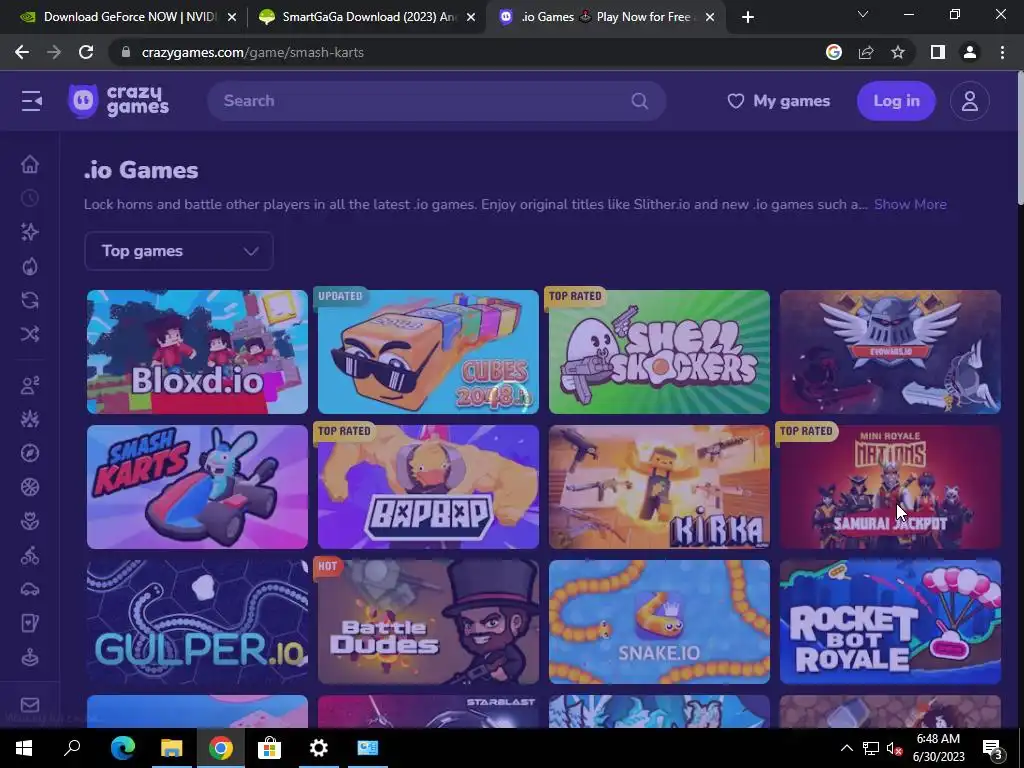Image resolution: width=1024 pixels, height=768 pixels.
Task: Open Microsoft Edge from taskbar
Action: pos(123,748)
